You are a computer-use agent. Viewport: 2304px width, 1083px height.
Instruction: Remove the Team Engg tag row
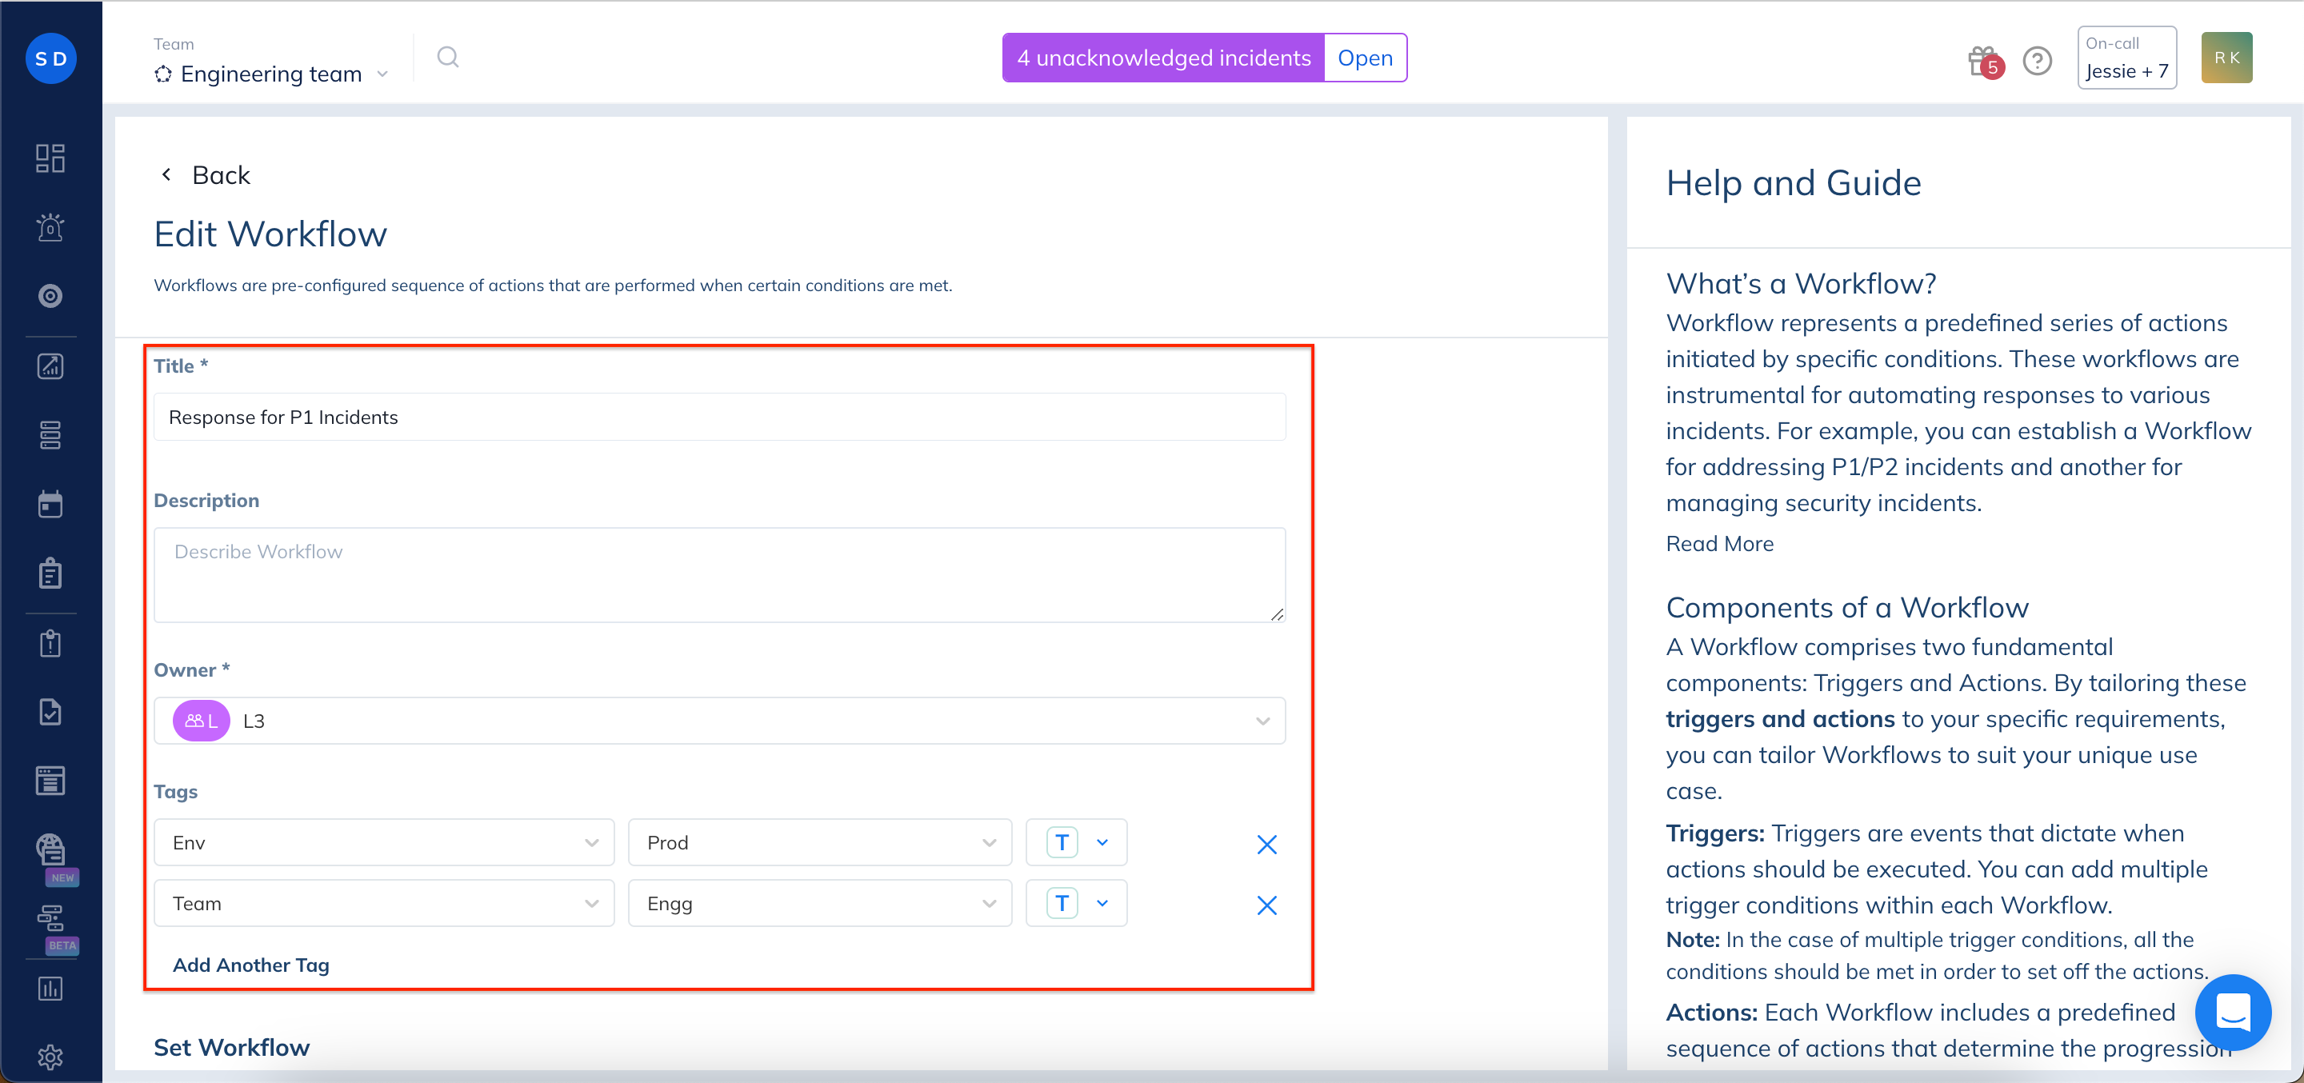(x=1267, y=905)
